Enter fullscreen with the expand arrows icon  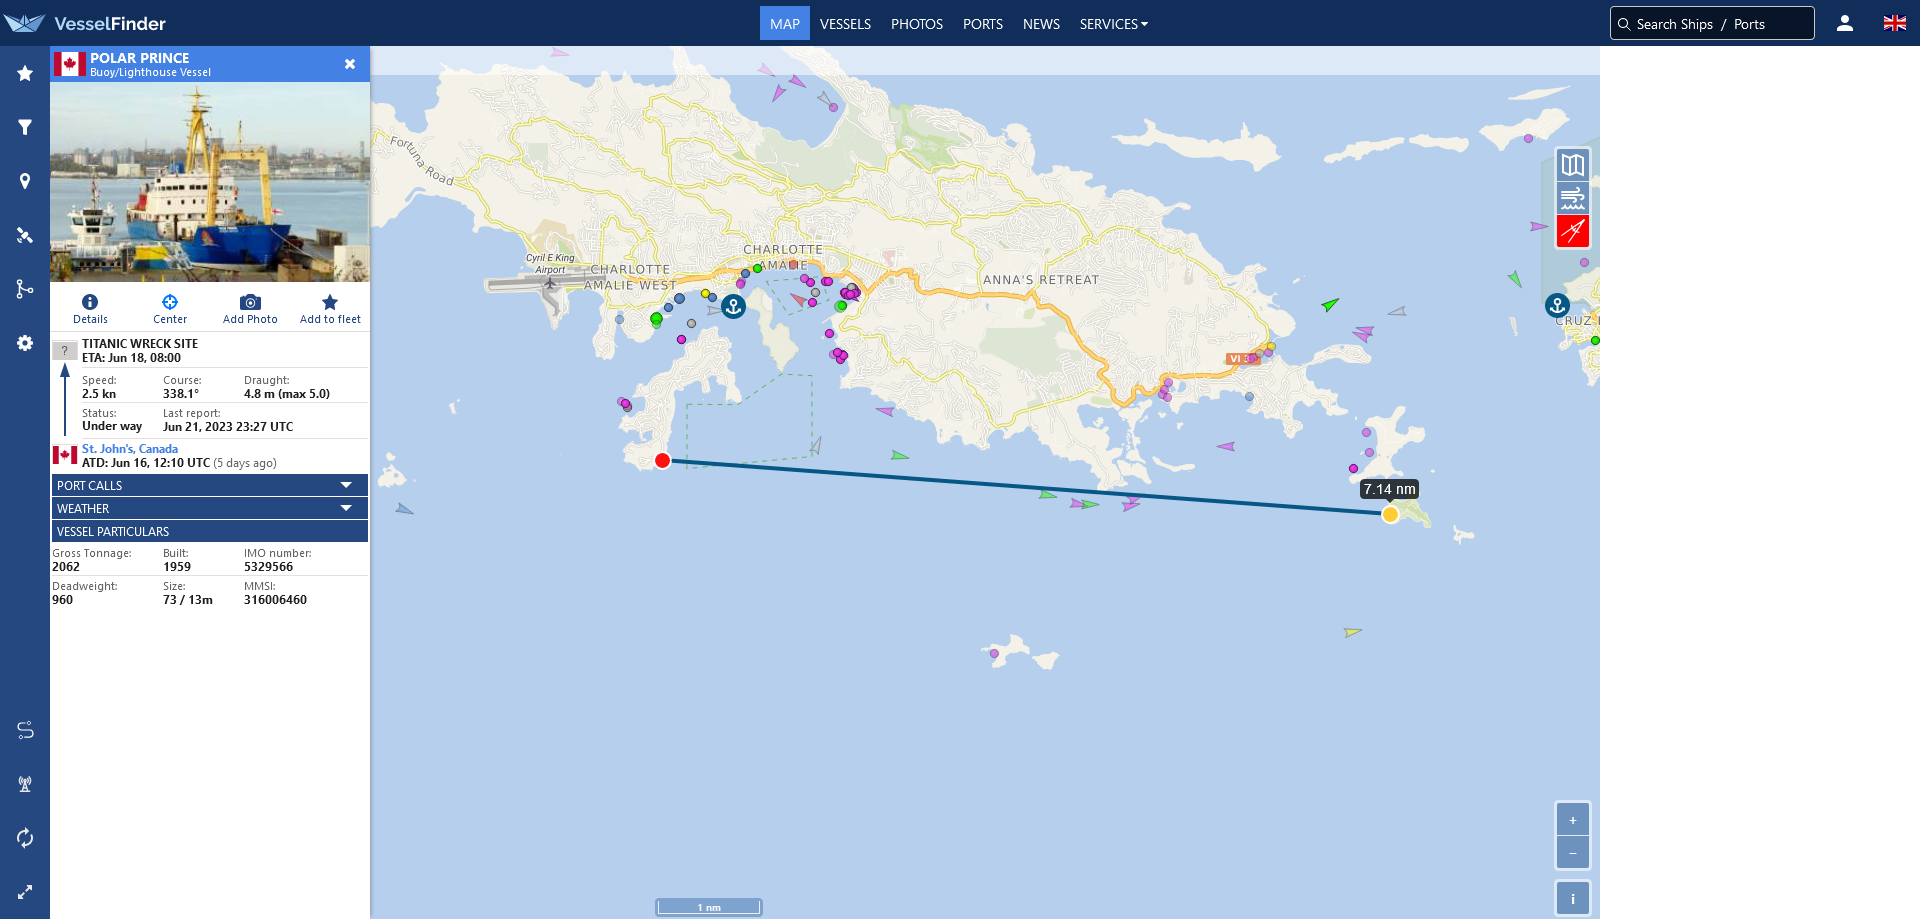click(25, 892)
